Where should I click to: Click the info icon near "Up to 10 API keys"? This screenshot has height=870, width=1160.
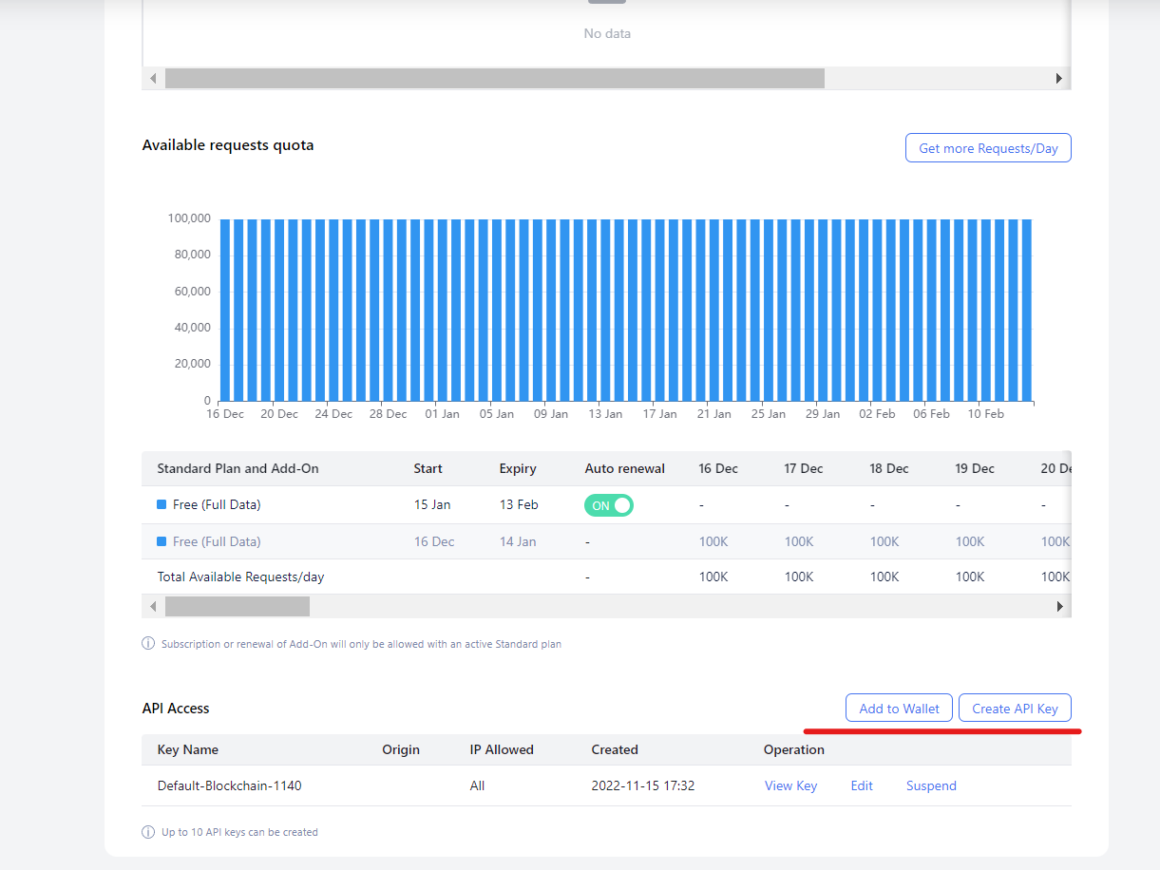point(147,831)
